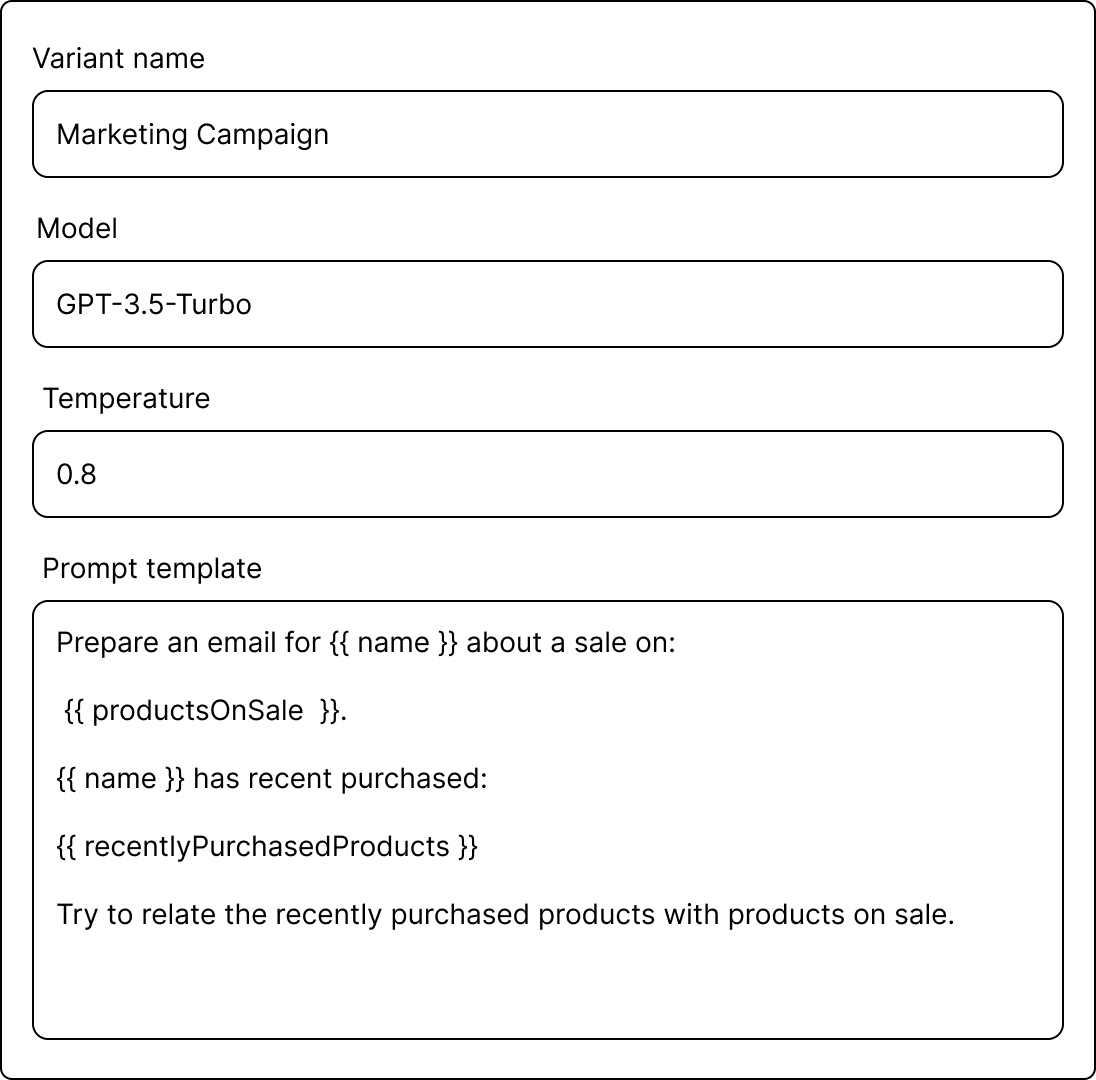Click the Model label

[76, 228]
